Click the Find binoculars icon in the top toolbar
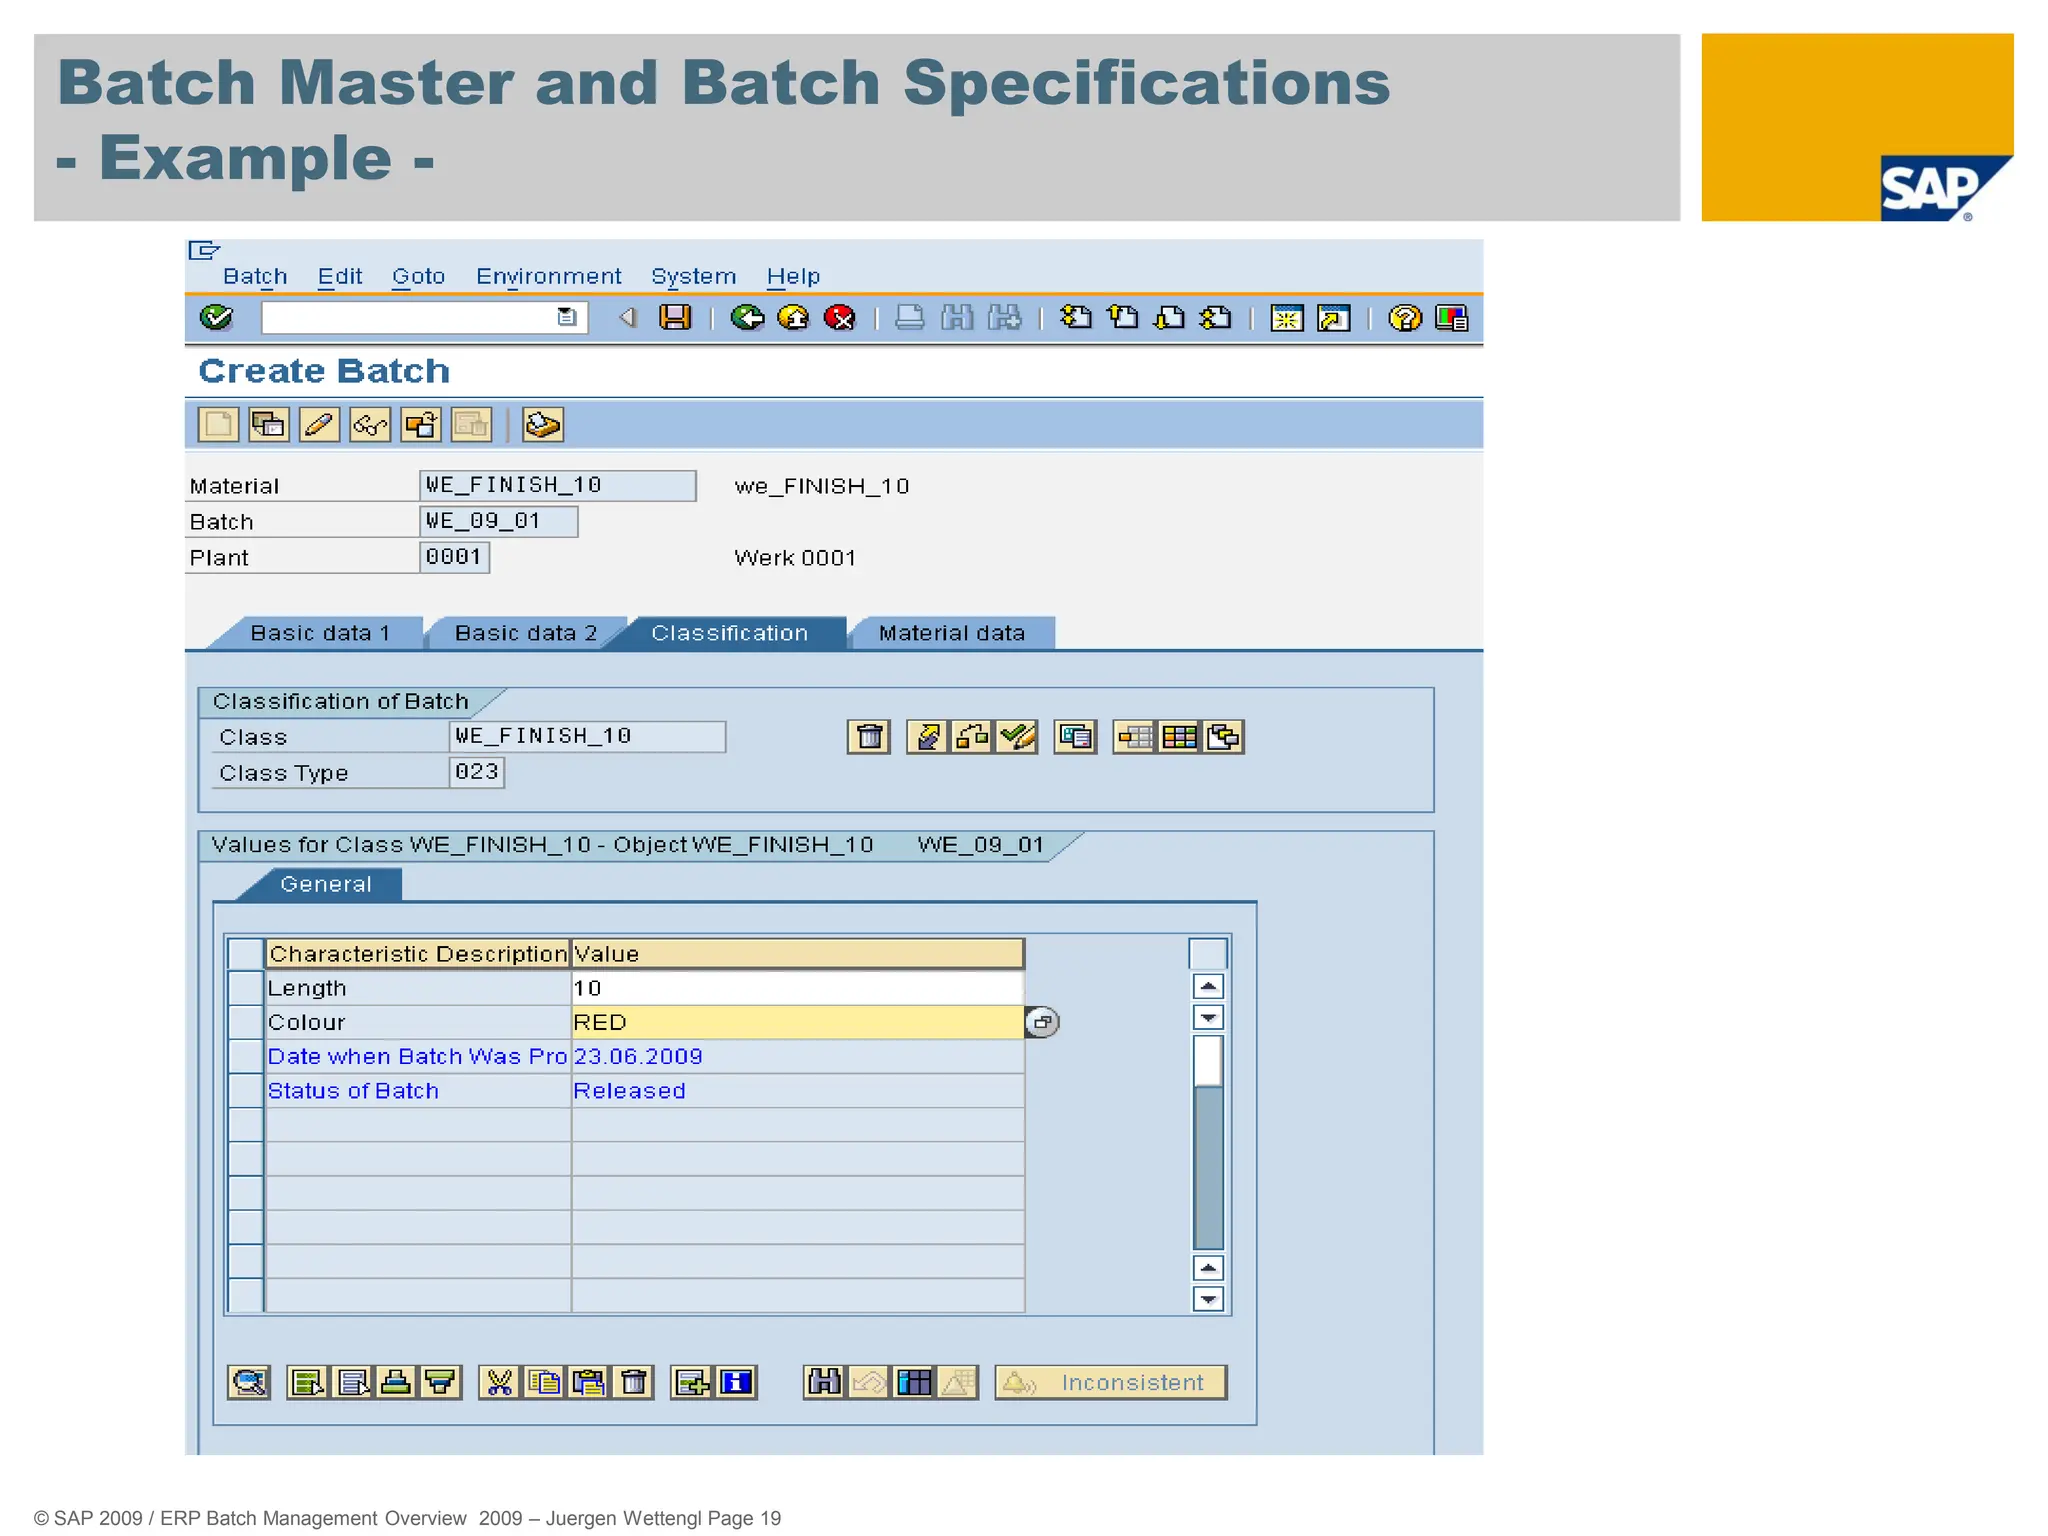The image size is (2048, 1536). coord(957,318)
